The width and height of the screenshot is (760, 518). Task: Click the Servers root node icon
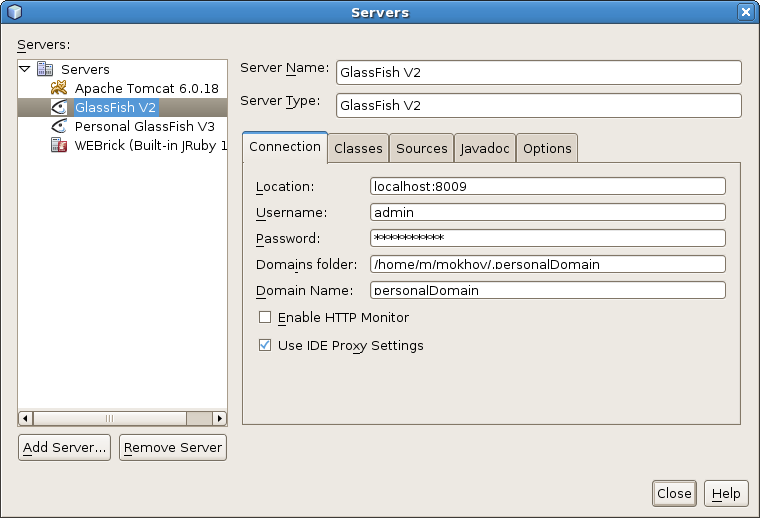point(45,70)
